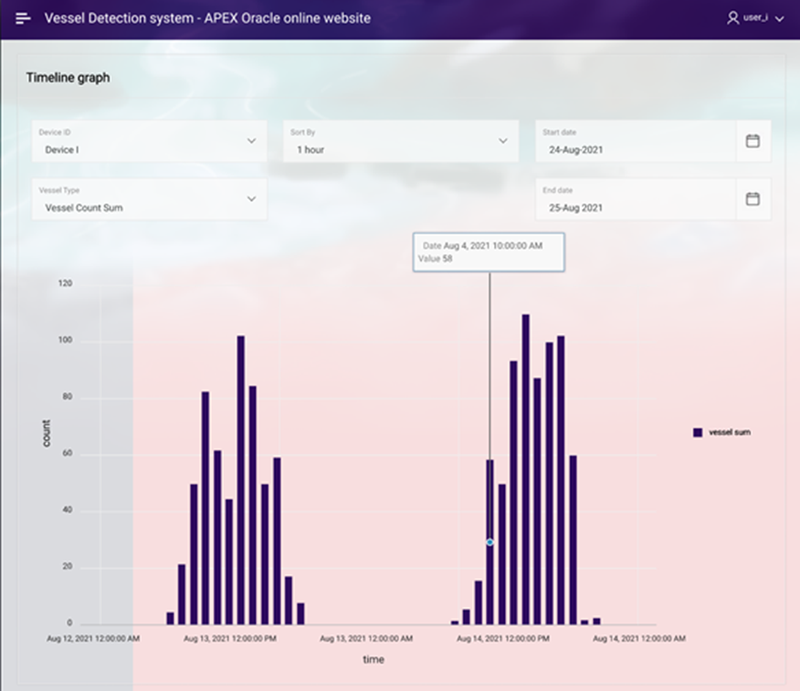The width and height of the screenshot is (800, 691).
Task: Click the vessel sum legend label
Action: point(729,432)
